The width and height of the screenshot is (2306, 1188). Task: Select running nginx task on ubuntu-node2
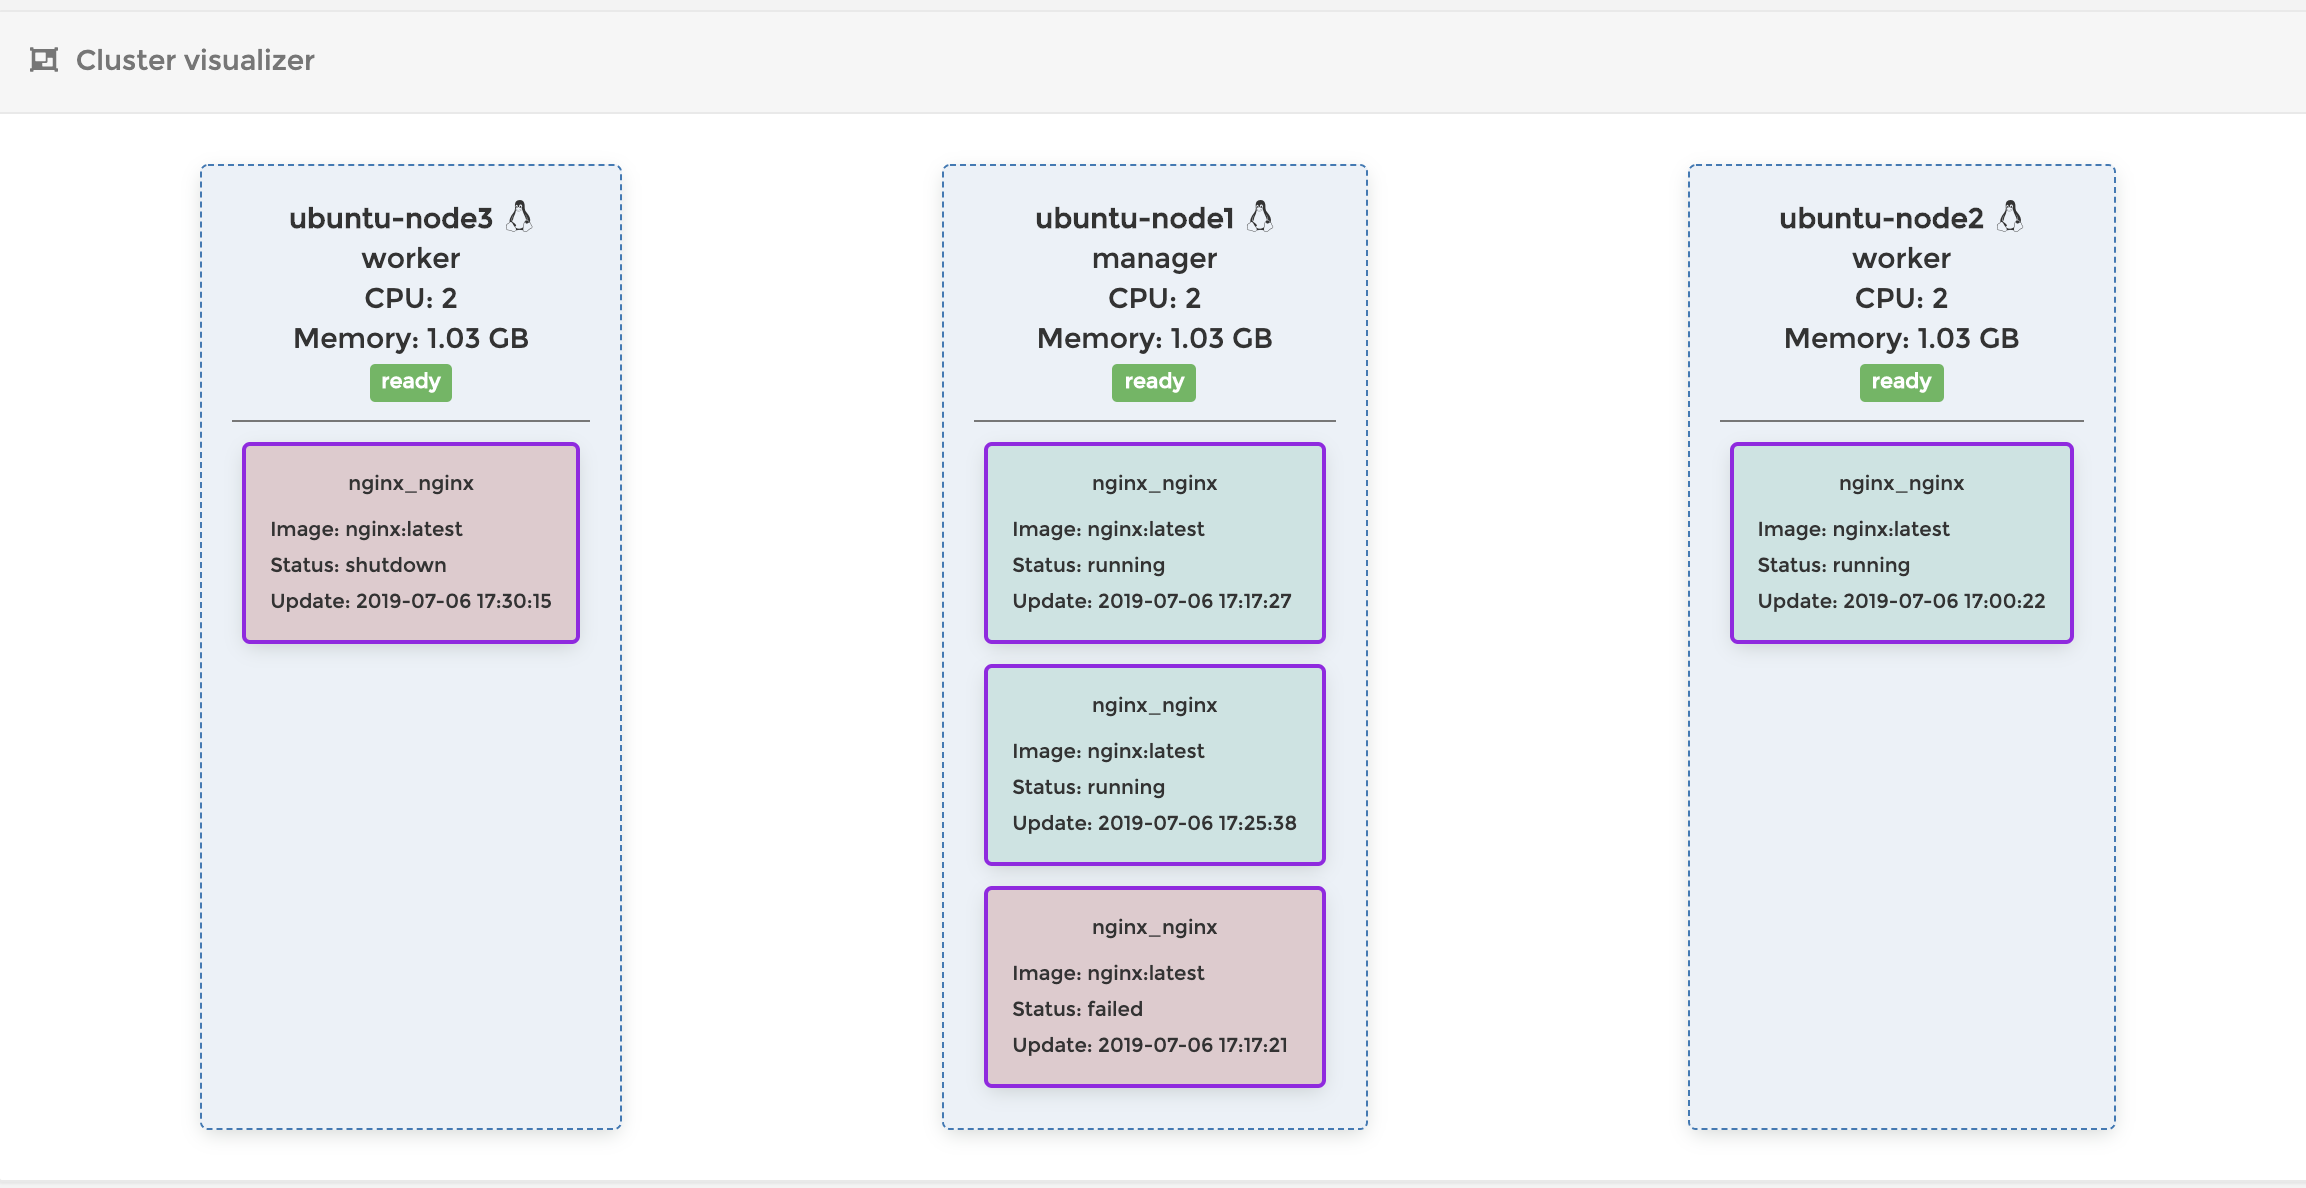click(x=1900, y=543)
